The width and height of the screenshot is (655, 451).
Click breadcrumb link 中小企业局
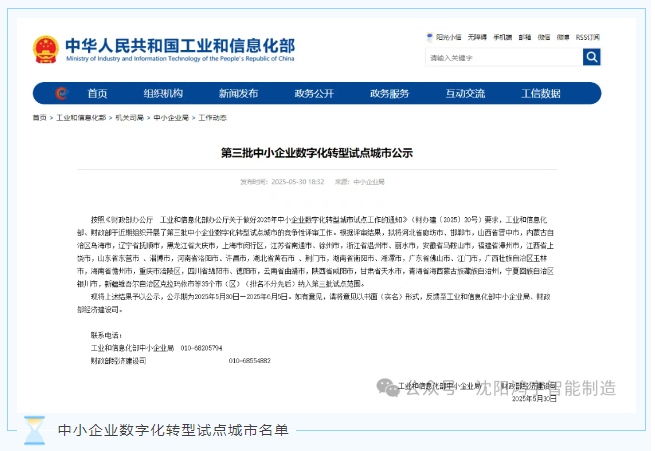[x=171, y=118]
